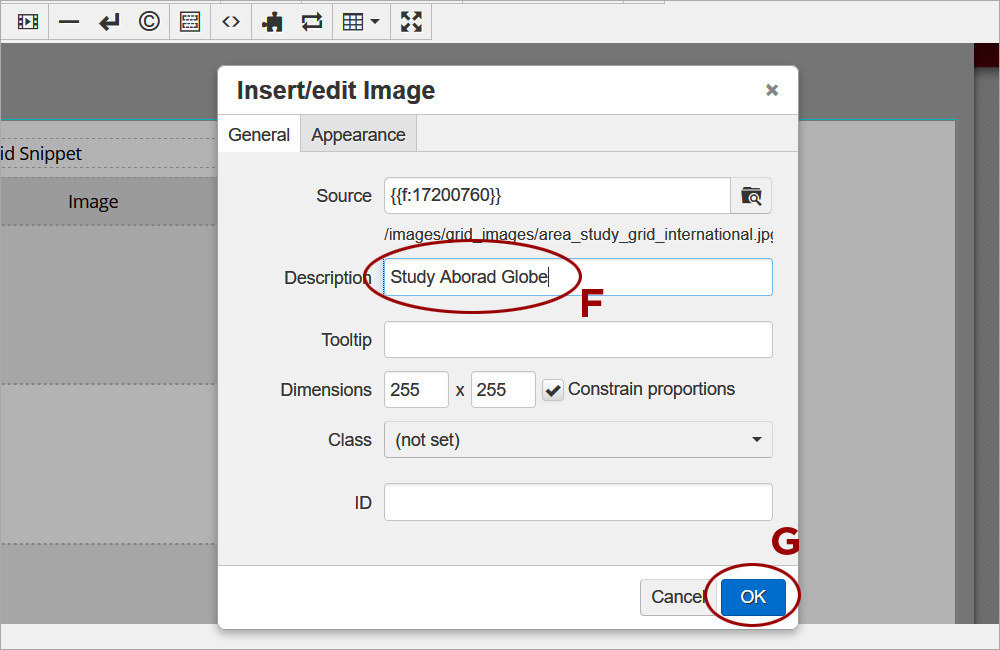This screenshot has width=1000, height=650.
Task: Insert a special character (copyright icon)
Action: 149,21
